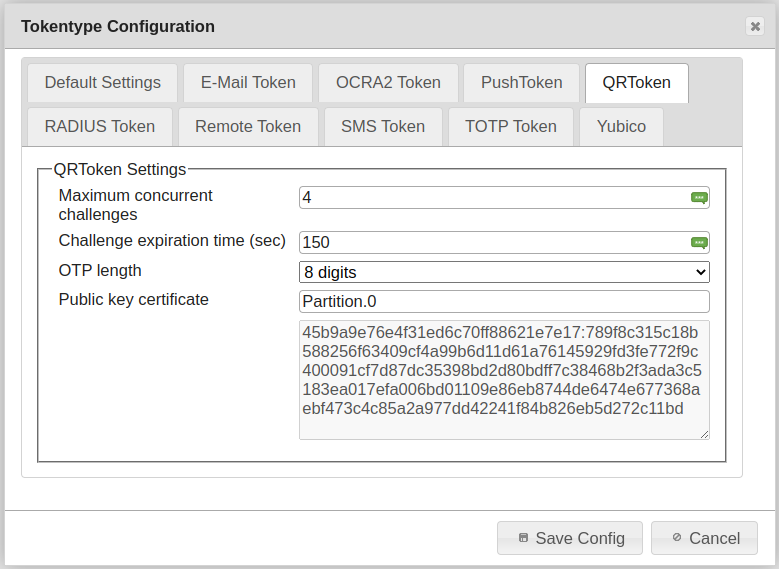Click the resize handle of certificate textarea
The image size is (779, 569).
pos(704,434)
